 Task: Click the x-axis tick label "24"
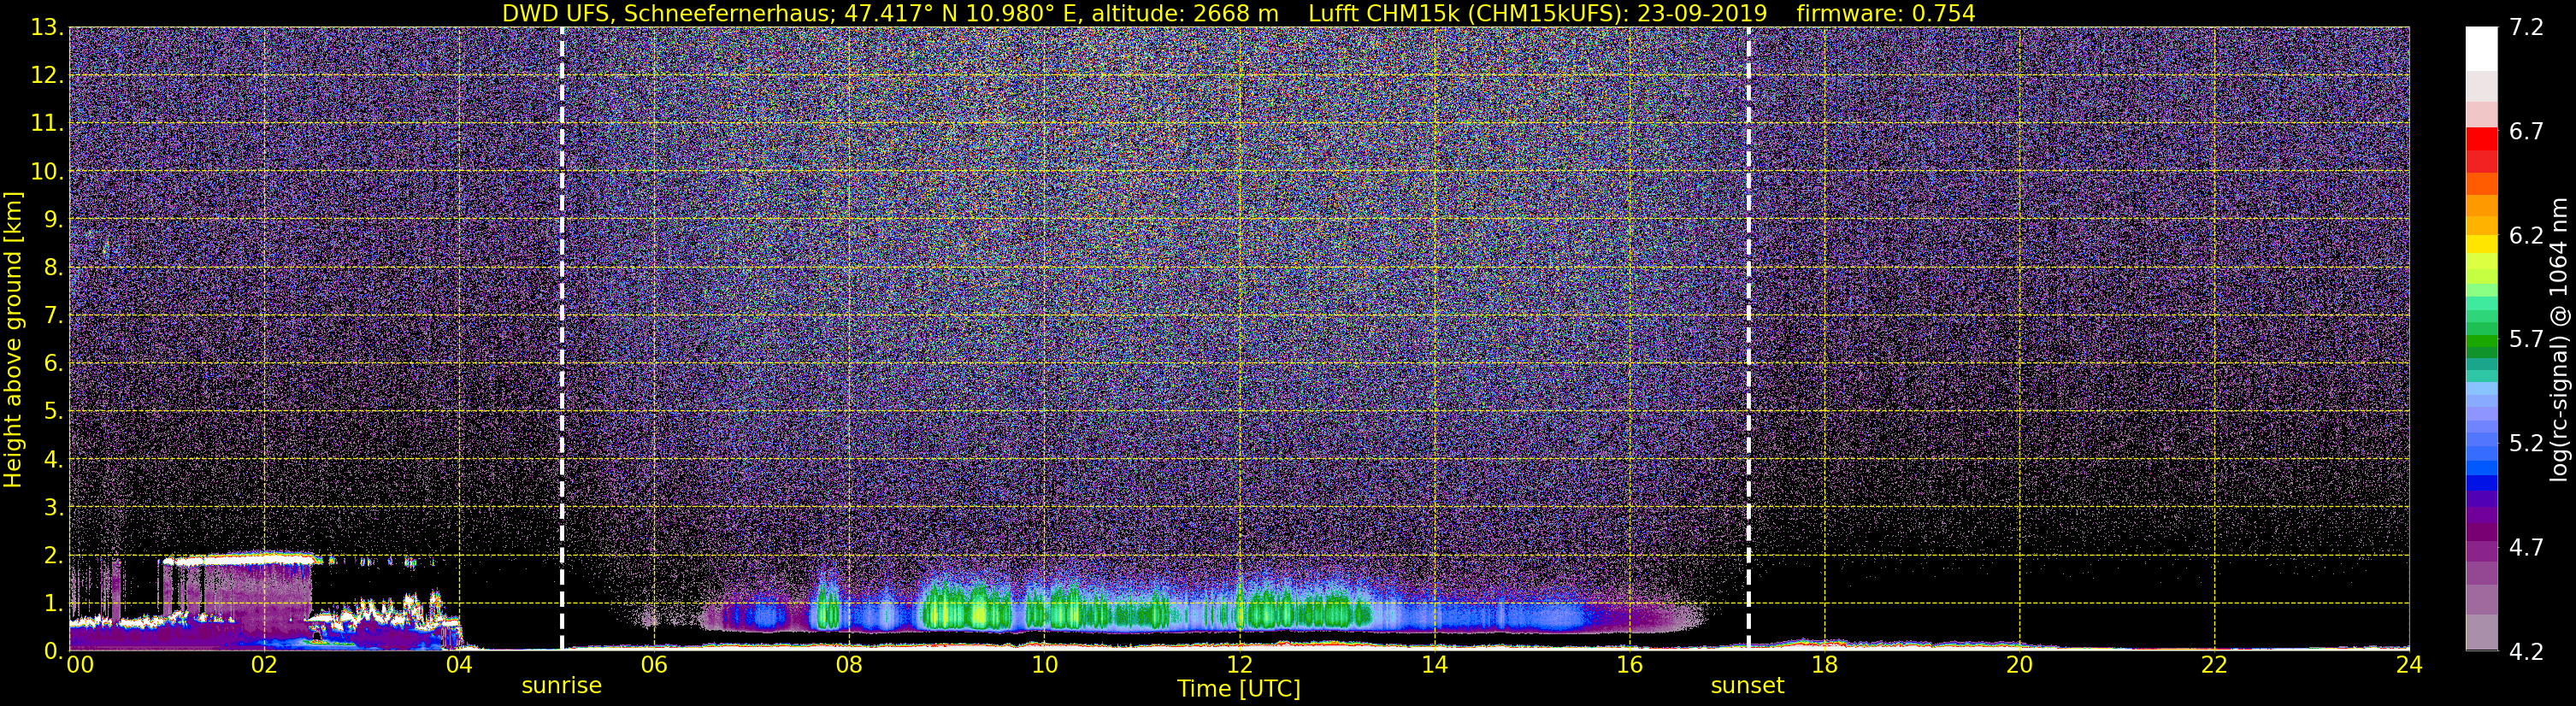pos(2409,665)
